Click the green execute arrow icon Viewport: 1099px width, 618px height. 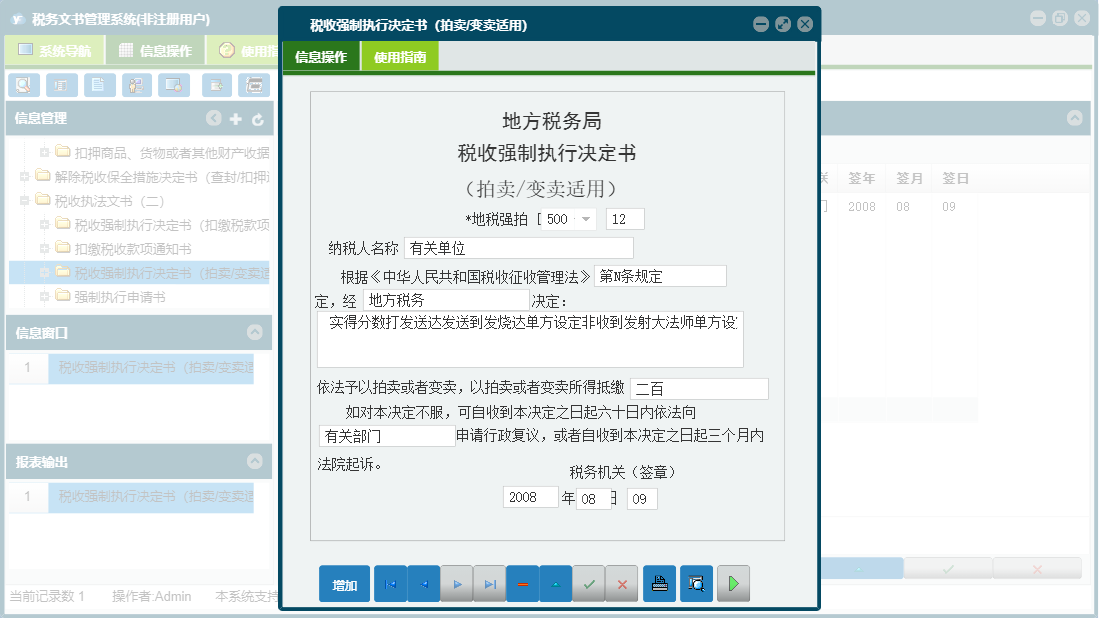click(733, 583)
